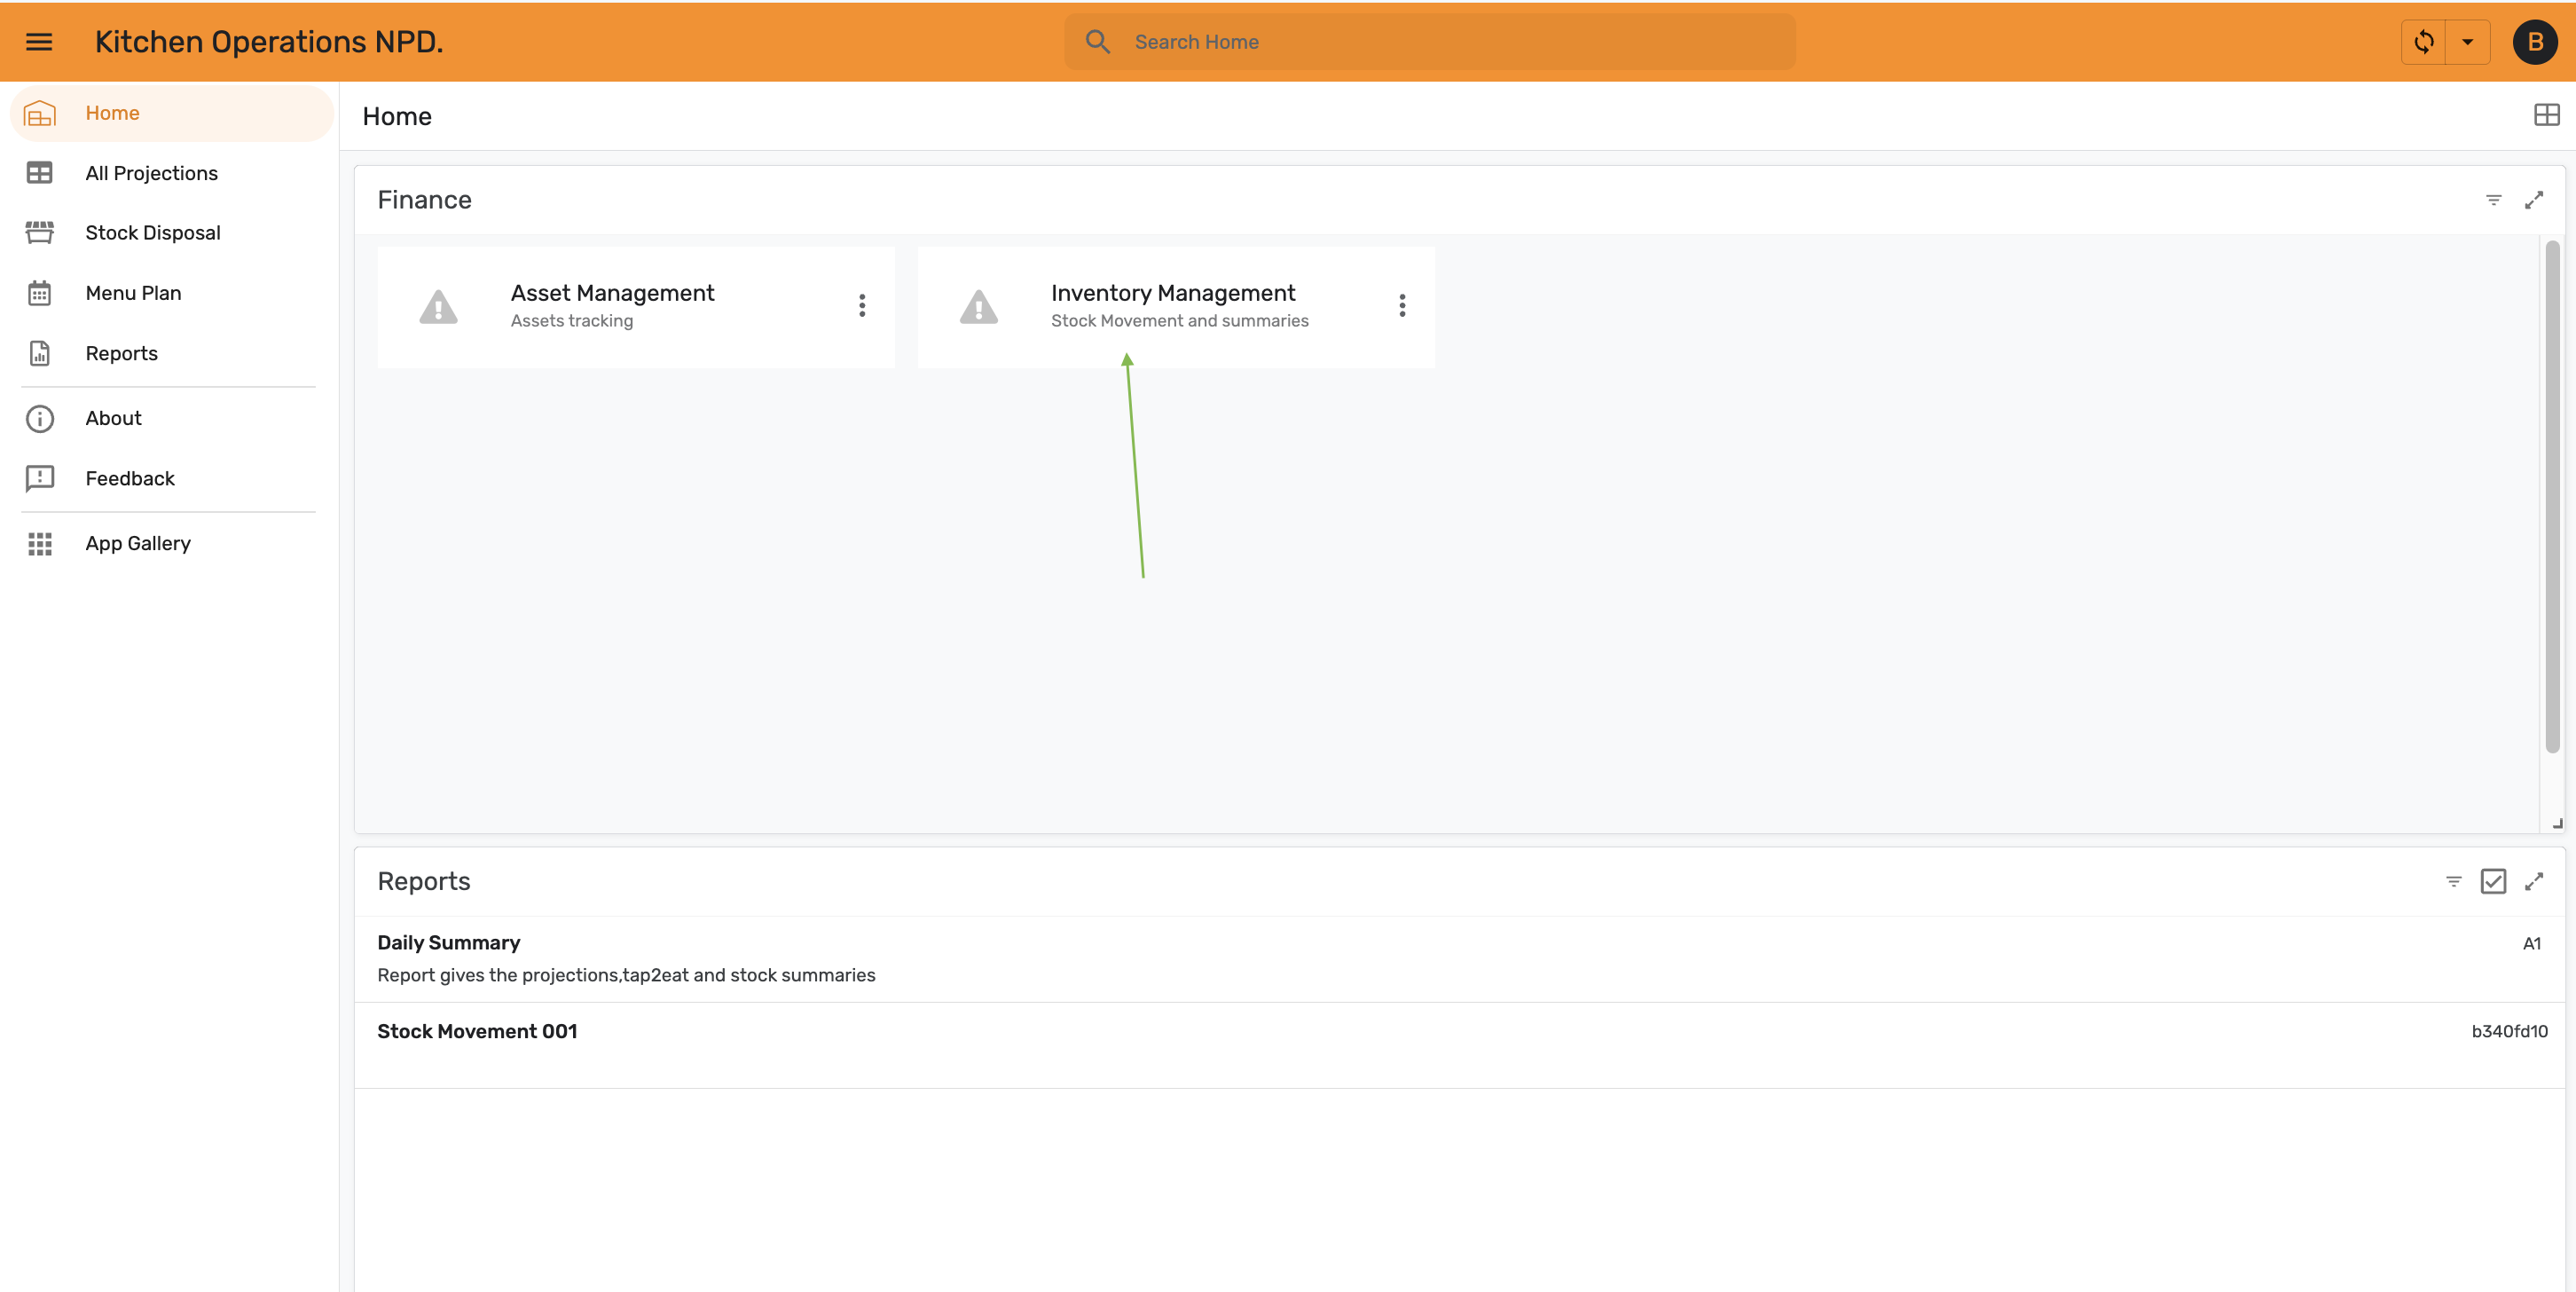
Task: Click the dashboard layout grid icon
Action: tap(2547, 115)
